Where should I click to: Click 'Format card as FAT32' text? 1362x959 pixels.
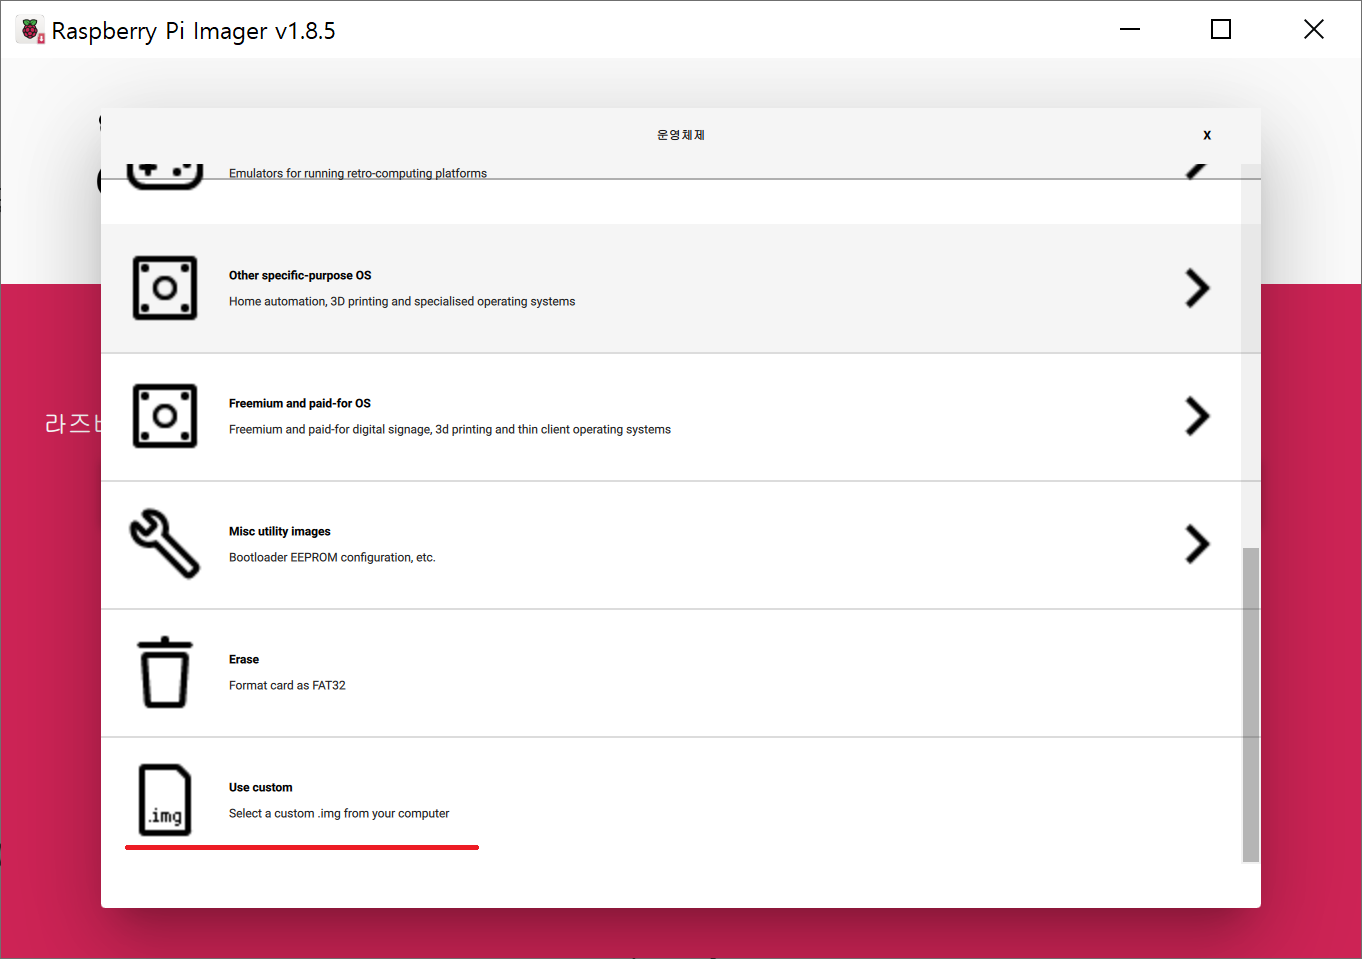(287, 685)
